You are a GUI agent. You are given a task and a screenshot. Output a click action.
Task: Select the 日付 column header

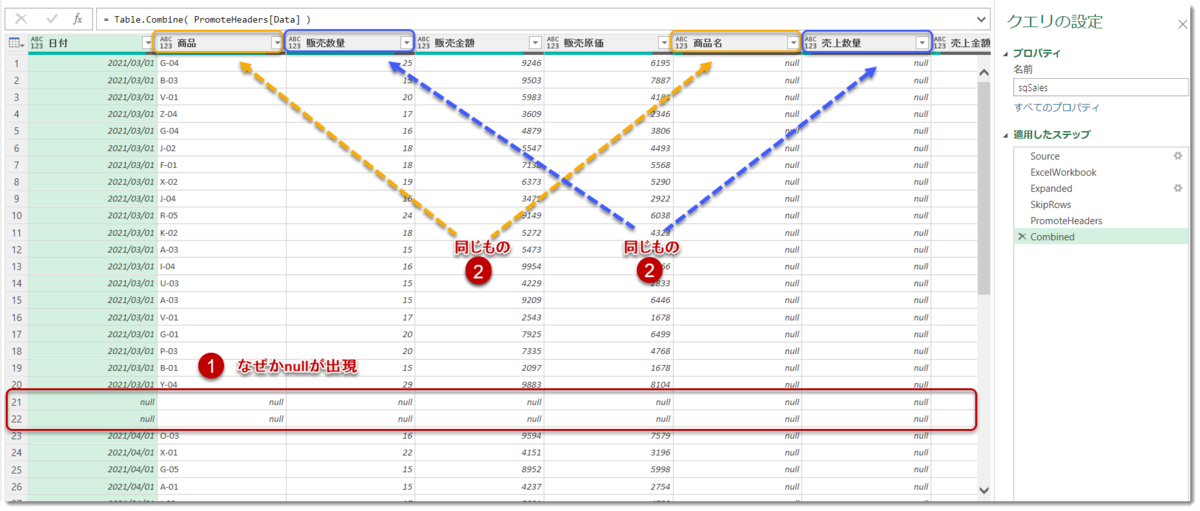point(92,43)
